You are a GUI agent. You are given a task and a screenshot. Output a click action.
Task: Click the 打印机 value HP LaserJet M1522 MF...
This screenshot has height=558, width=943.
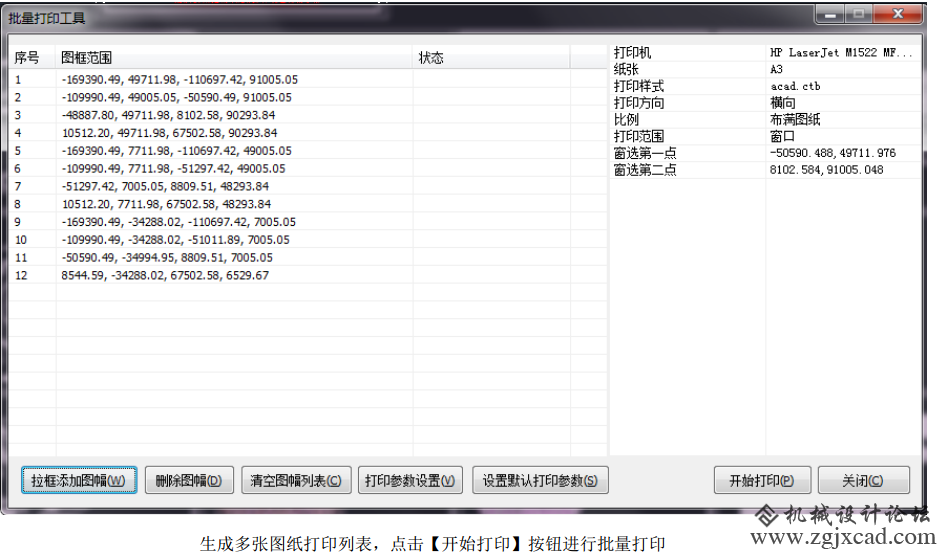(843, 52)
